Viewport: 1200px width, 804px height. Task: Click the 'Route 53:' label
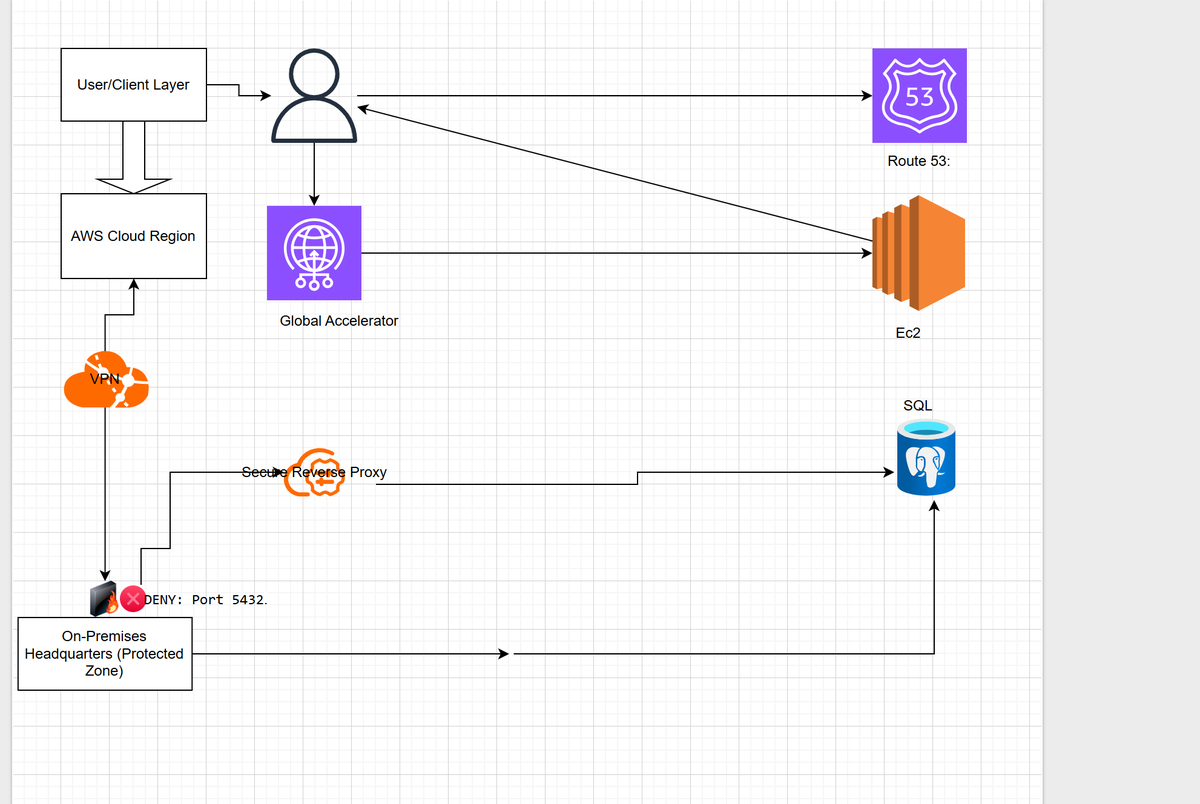point(918,161)
